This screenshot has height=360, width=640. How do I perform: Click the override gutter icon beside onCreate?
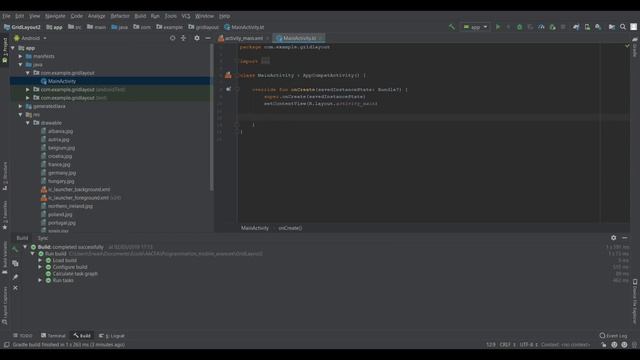pyautogui.click(x=229, y=89)
